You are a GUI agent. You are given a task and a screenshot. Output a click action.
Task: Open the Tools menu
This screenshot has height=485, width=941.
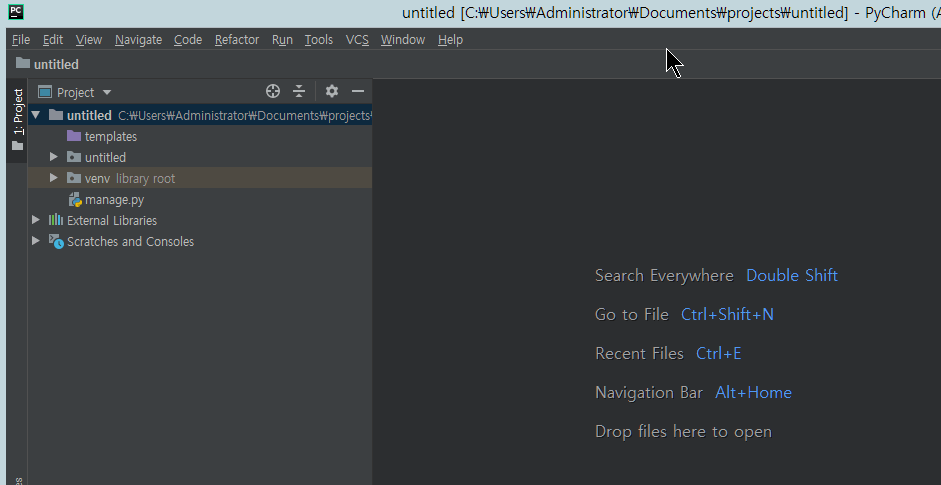pos(319,40)
